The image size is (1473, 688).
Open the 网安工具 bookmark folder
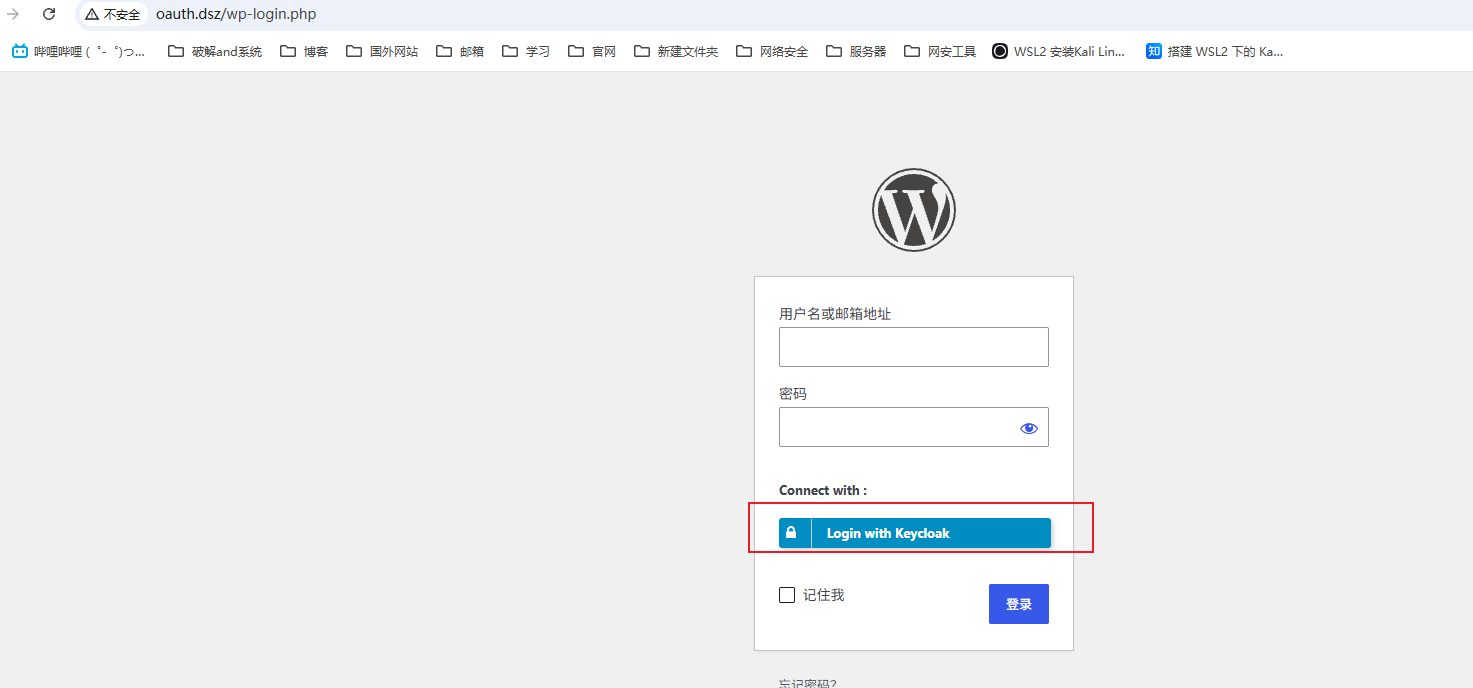click(939, 51)
